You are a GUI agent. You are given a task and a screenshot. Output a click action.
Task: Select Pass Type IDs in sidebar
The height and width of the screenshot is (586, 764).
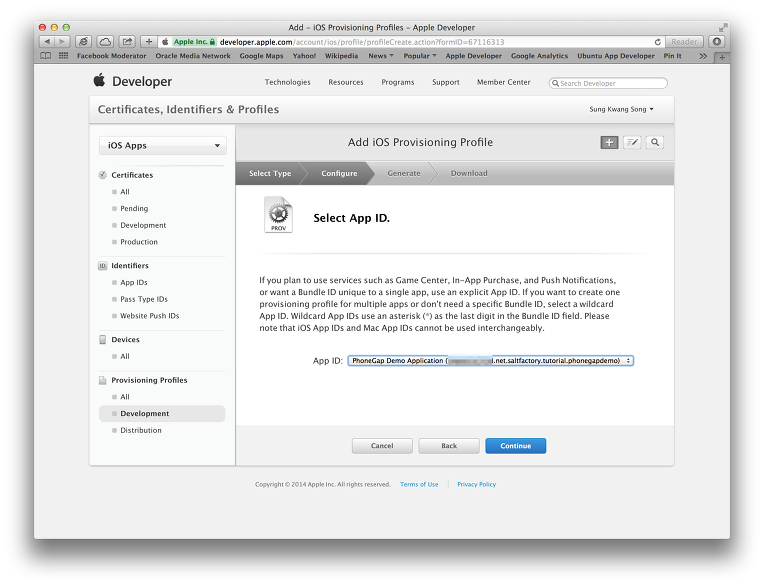pyautogui.click(x=144, y=299)
